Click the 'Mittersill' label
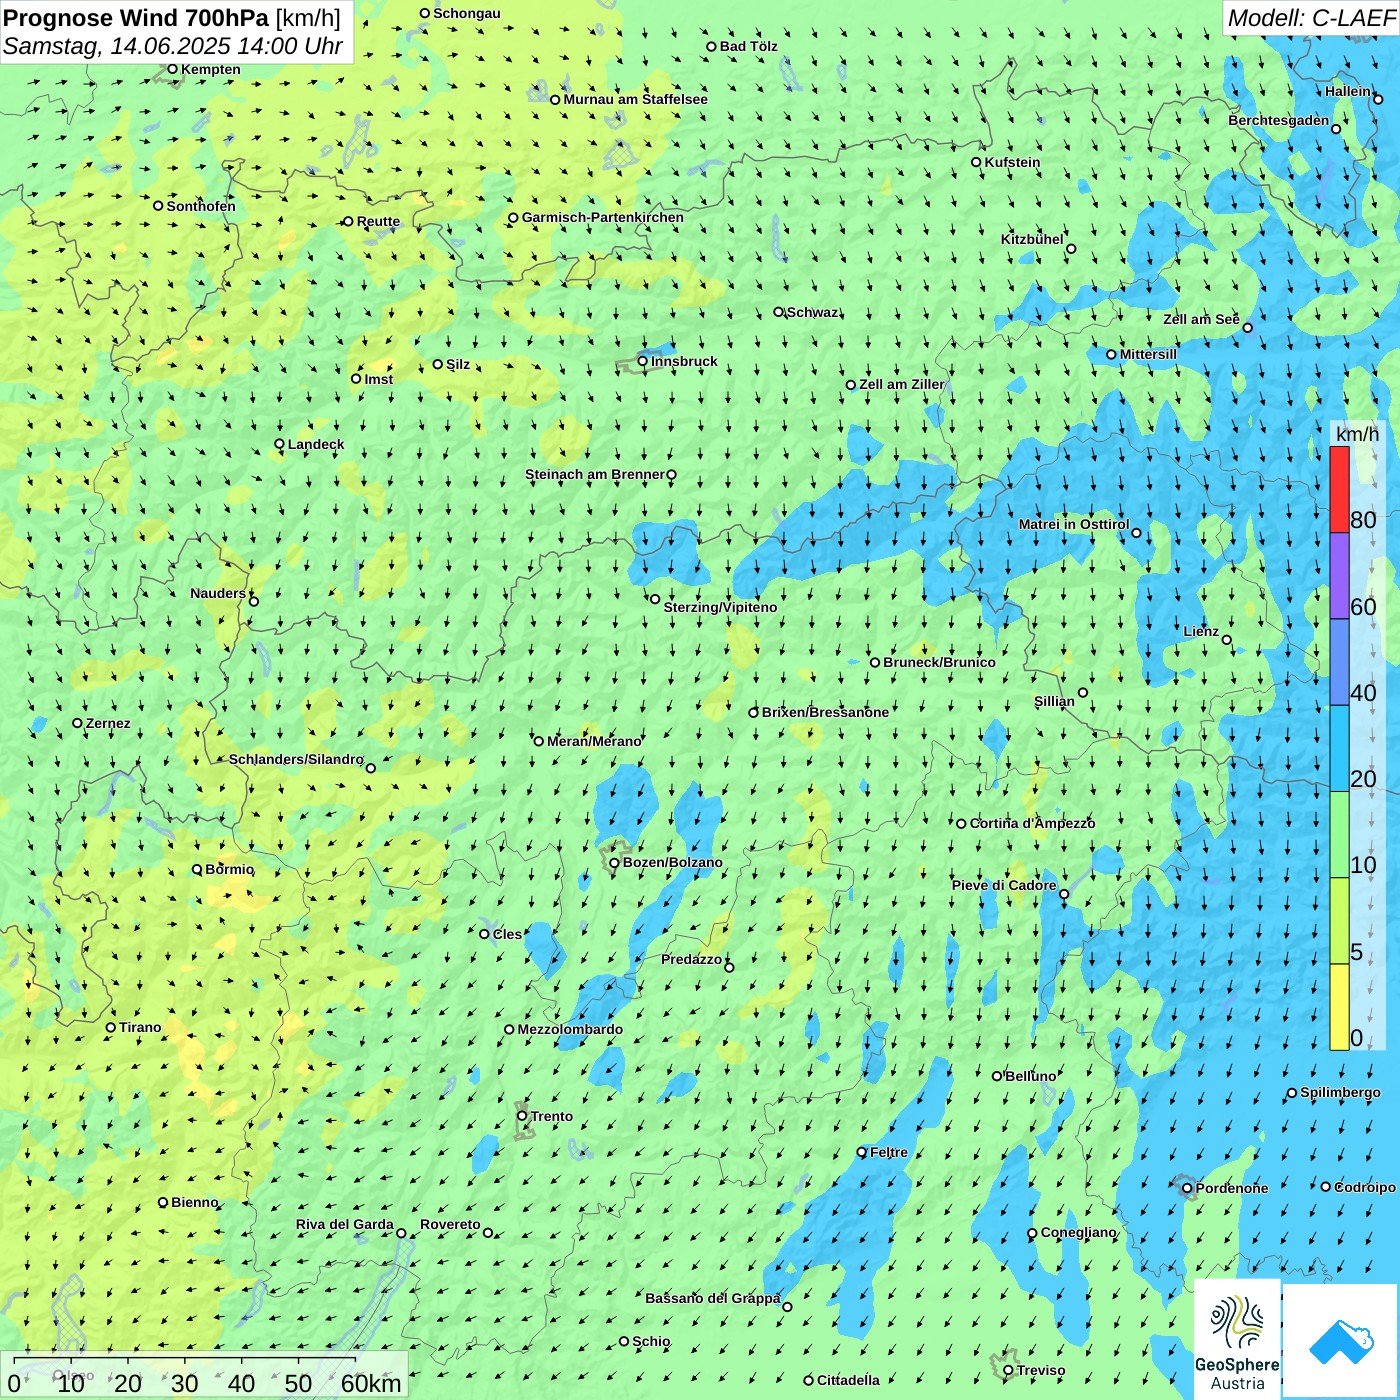Viewport: 1400px width, 1400px height. coord(1148,354)
